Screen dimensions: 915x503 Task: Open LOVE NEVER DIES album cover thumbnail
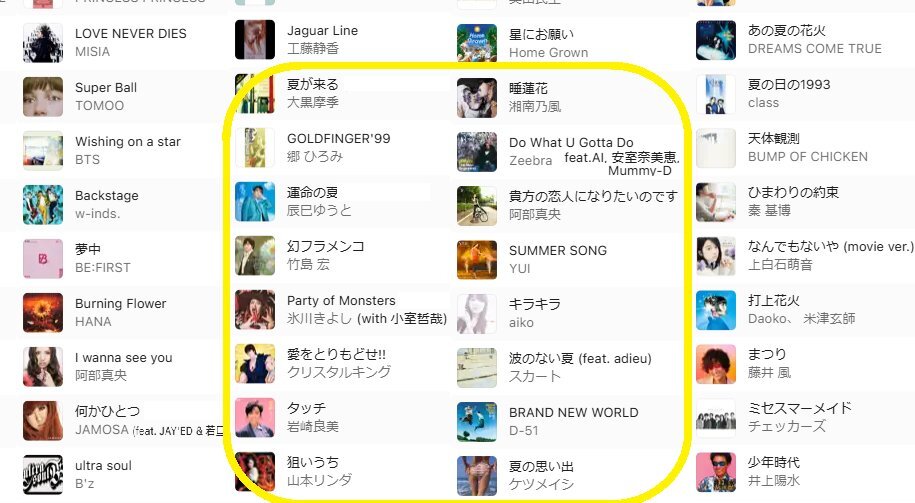tap(43, 43)
